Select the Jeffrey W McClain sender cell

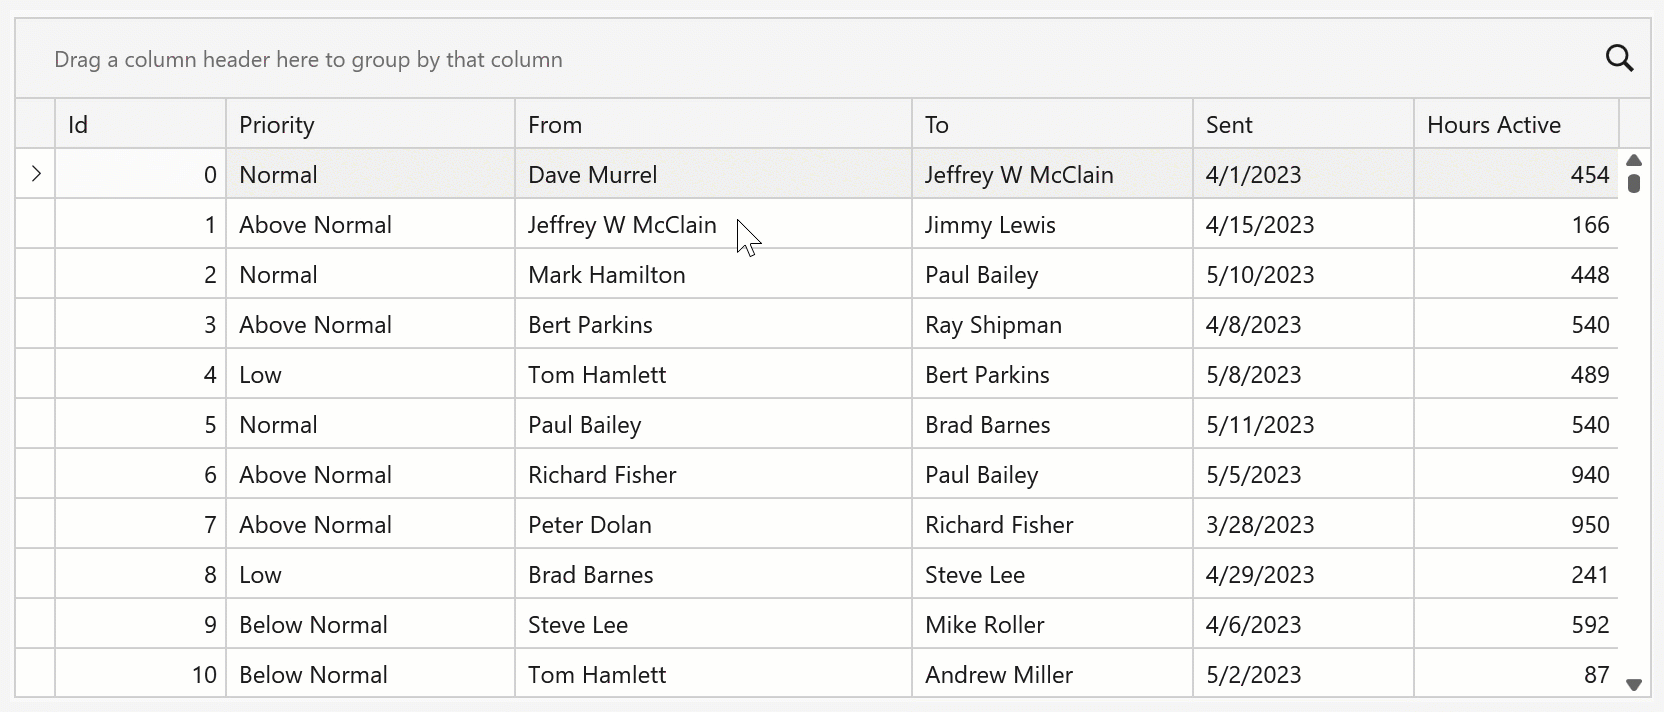click(x=622, y=225)
